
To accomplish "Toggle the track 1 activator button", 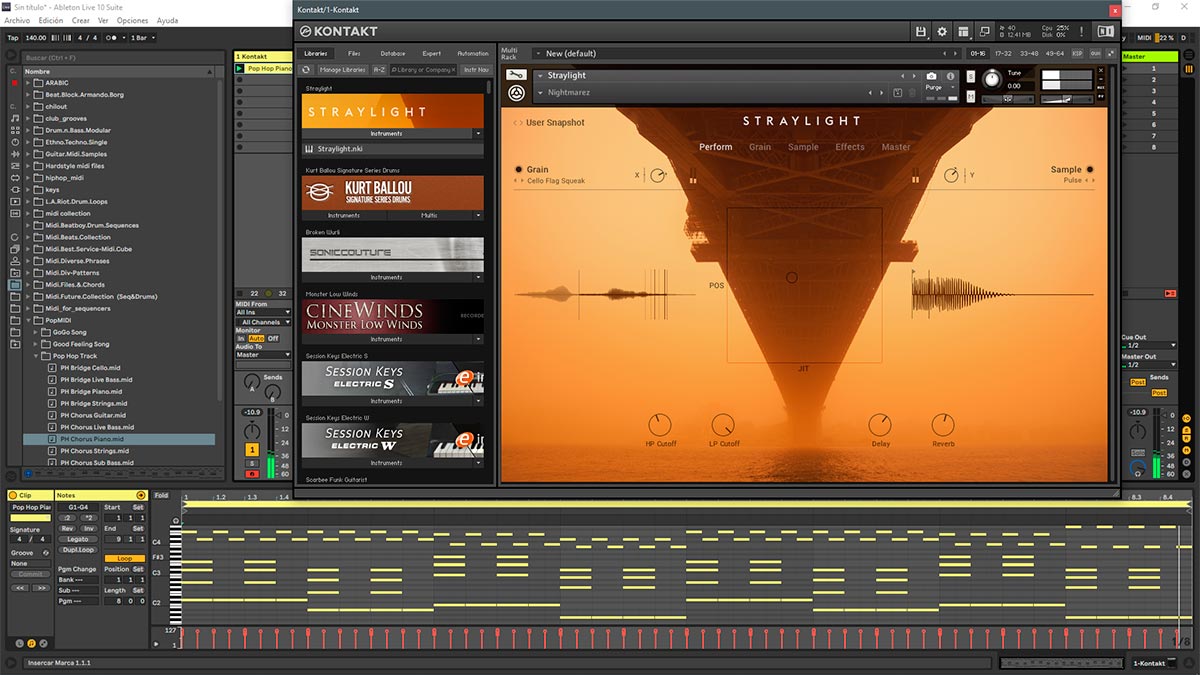I will (x=252, y=450).
